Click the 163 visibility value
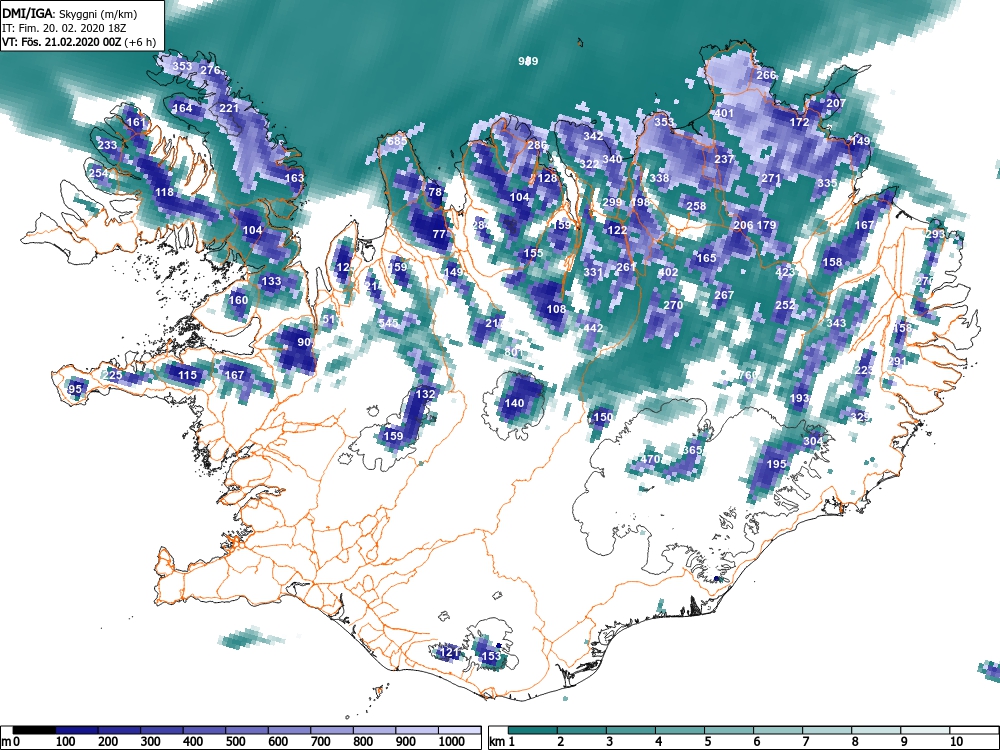Image resolution: width=1000 pixels, height=750 pixels. point(294,178)
